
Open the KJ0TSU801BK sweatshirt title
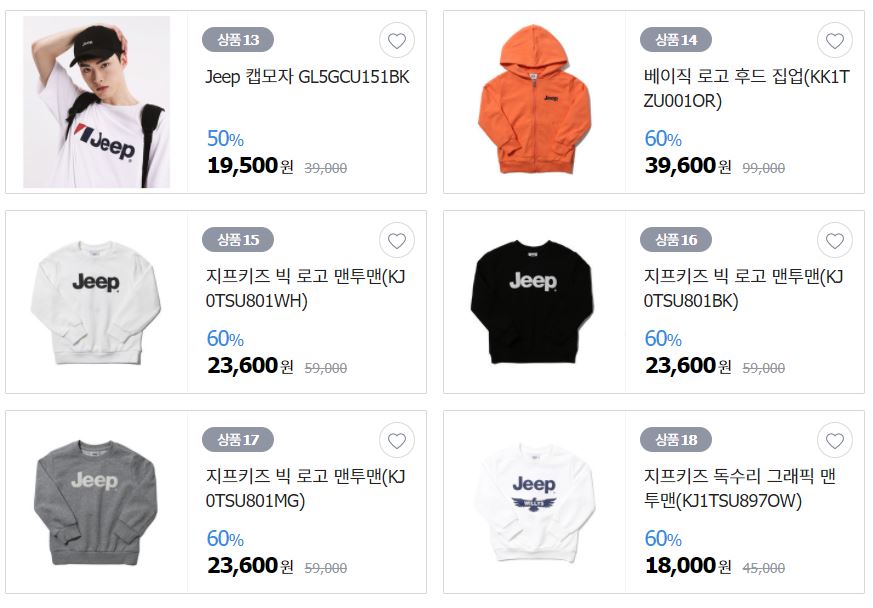tap(744, 288)
